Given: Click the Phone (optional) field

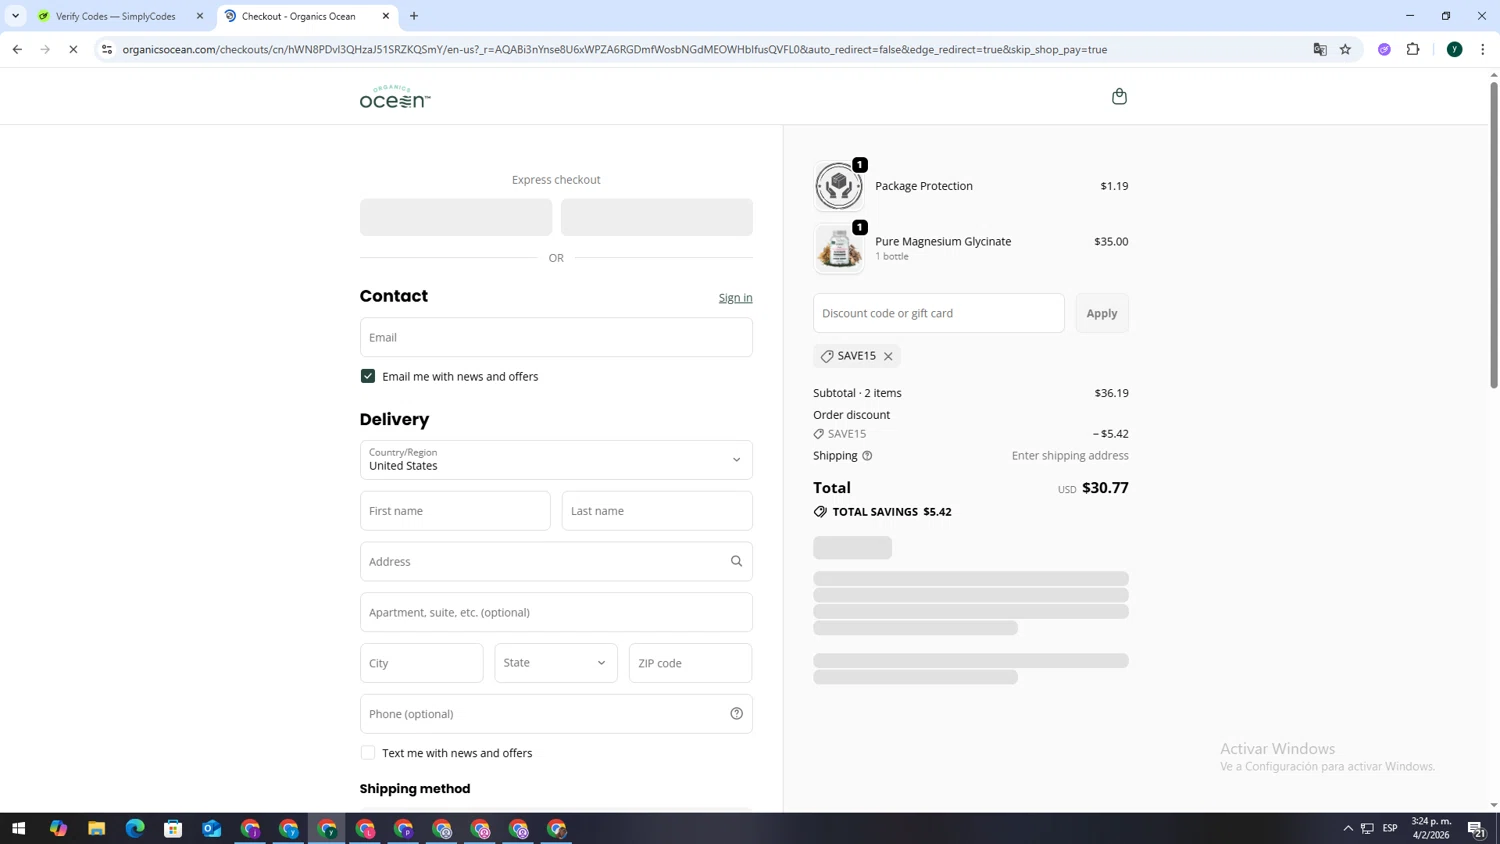Looking at the screenshot, I should click(556, 714).
